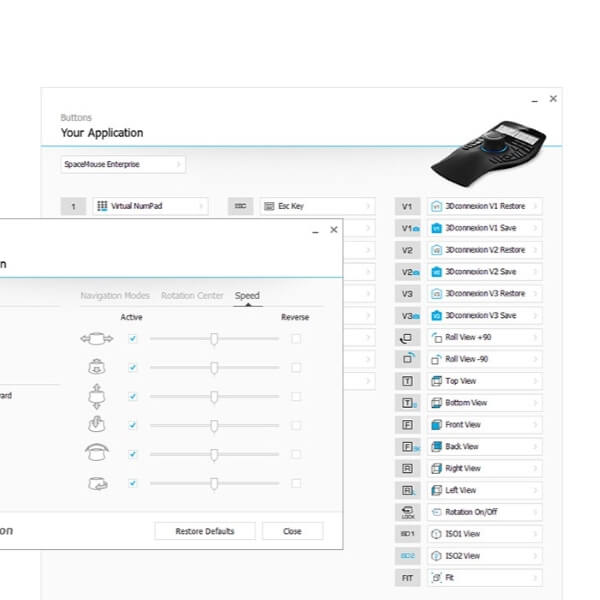Click the V2 key badge

407,250
